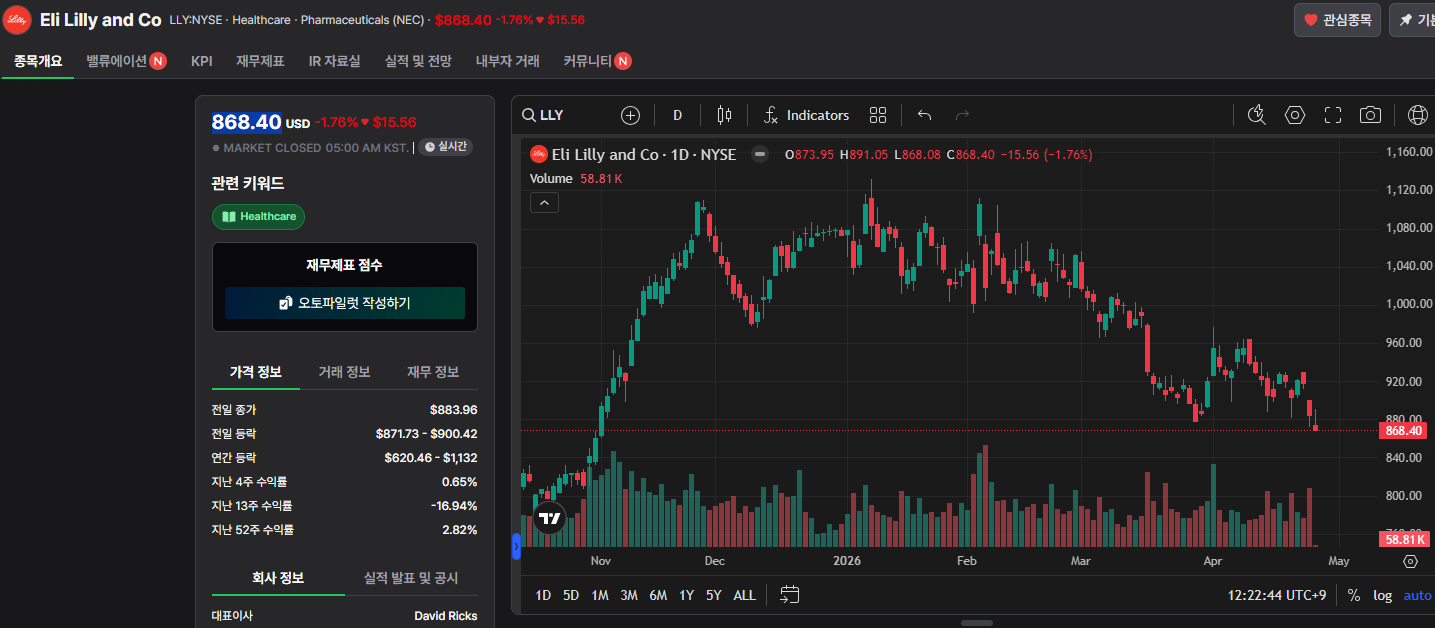
Task: Switch to 커뮤니티 tab
Action: (x=597, y=61)
